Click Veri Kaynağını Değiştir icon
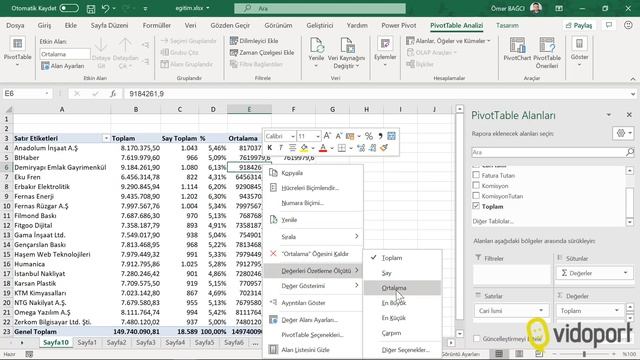The image size is (640, 360). coord(346,45)
